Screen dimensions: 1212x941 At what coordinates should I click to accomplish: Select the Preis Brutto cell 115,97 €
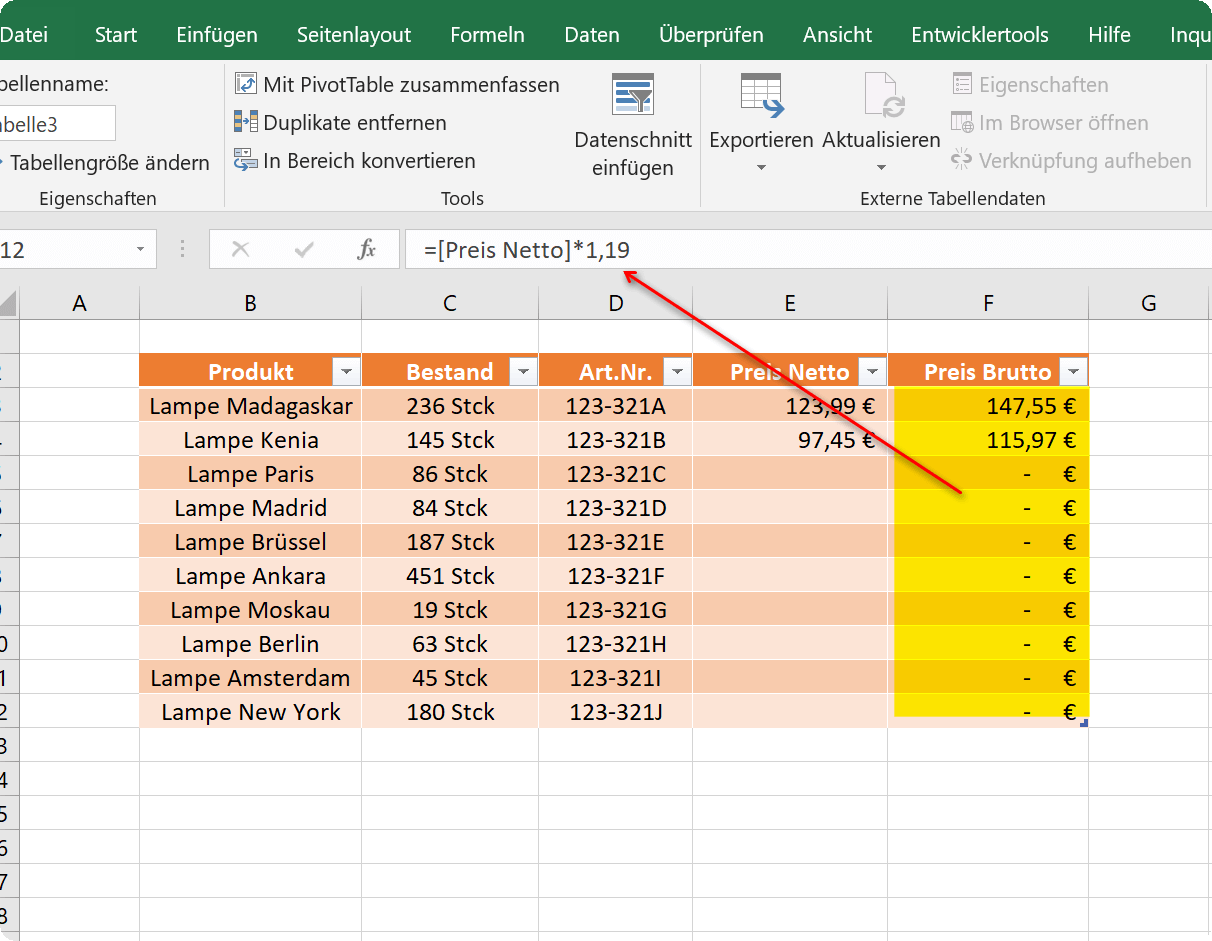[x=988, y=439]
